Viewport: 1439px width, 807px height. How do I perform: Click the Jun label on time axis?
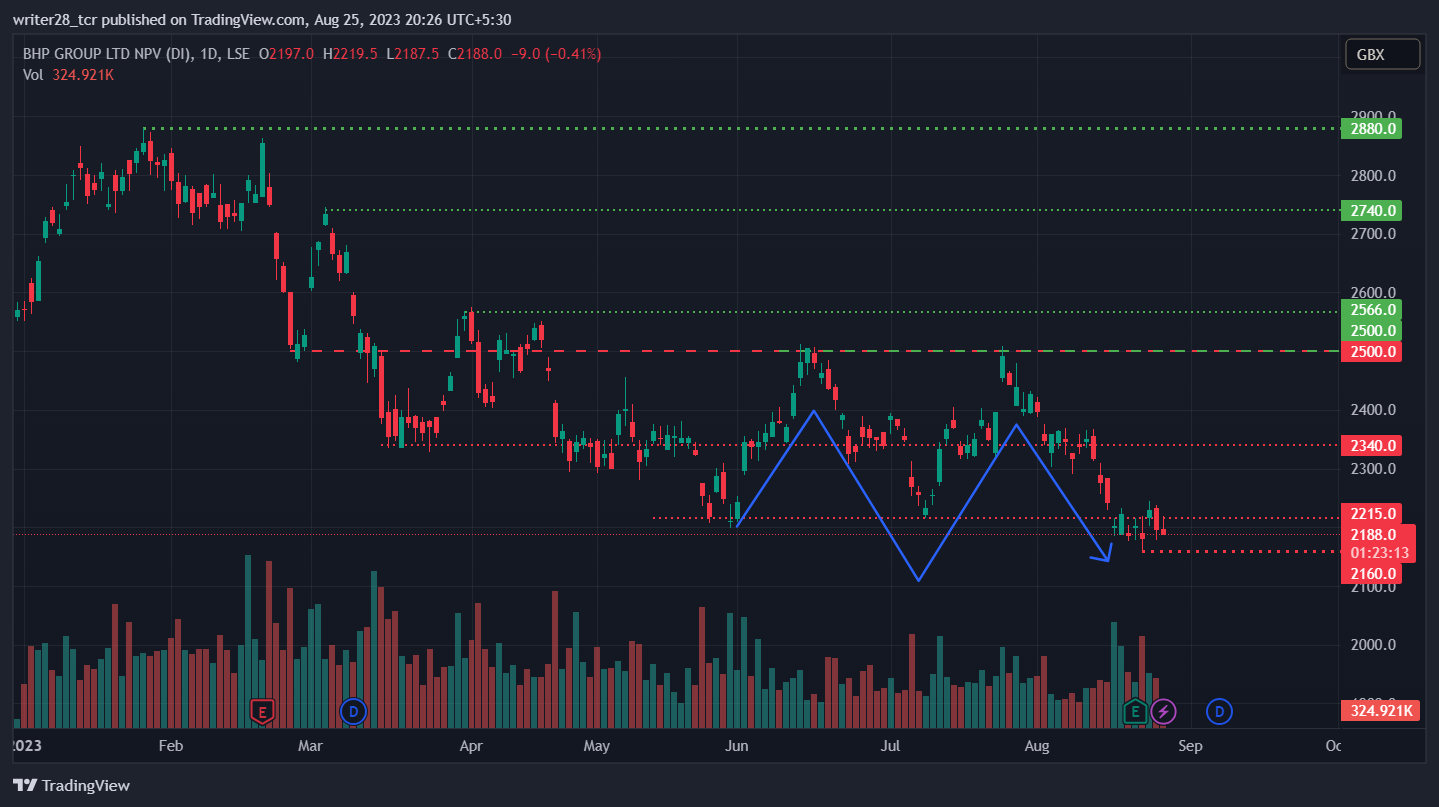(x=737, y=746)
